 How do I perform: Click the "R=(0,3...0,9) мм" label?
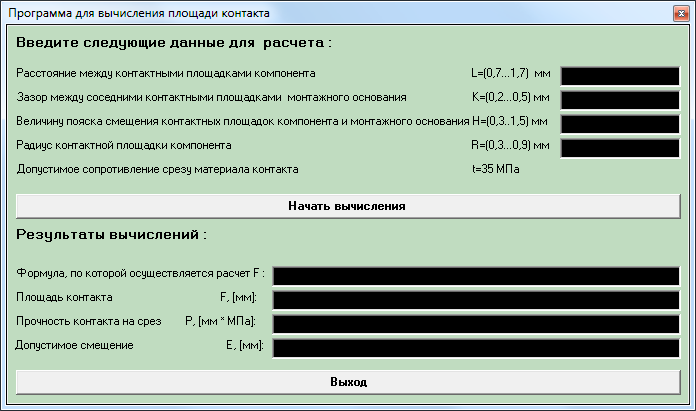point(510,145)
